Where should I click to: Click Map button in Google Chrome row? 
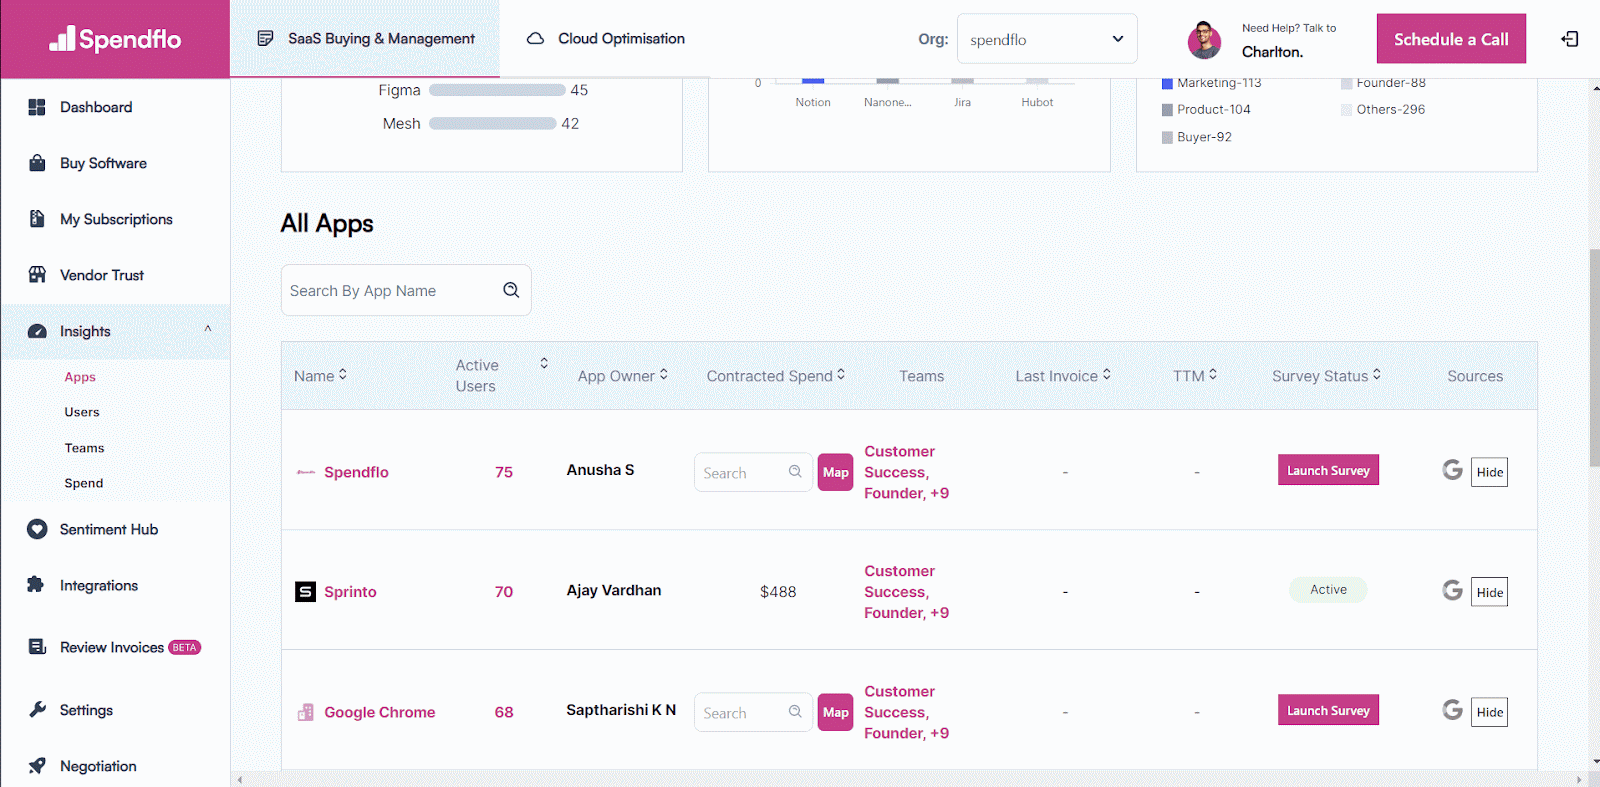835,712
